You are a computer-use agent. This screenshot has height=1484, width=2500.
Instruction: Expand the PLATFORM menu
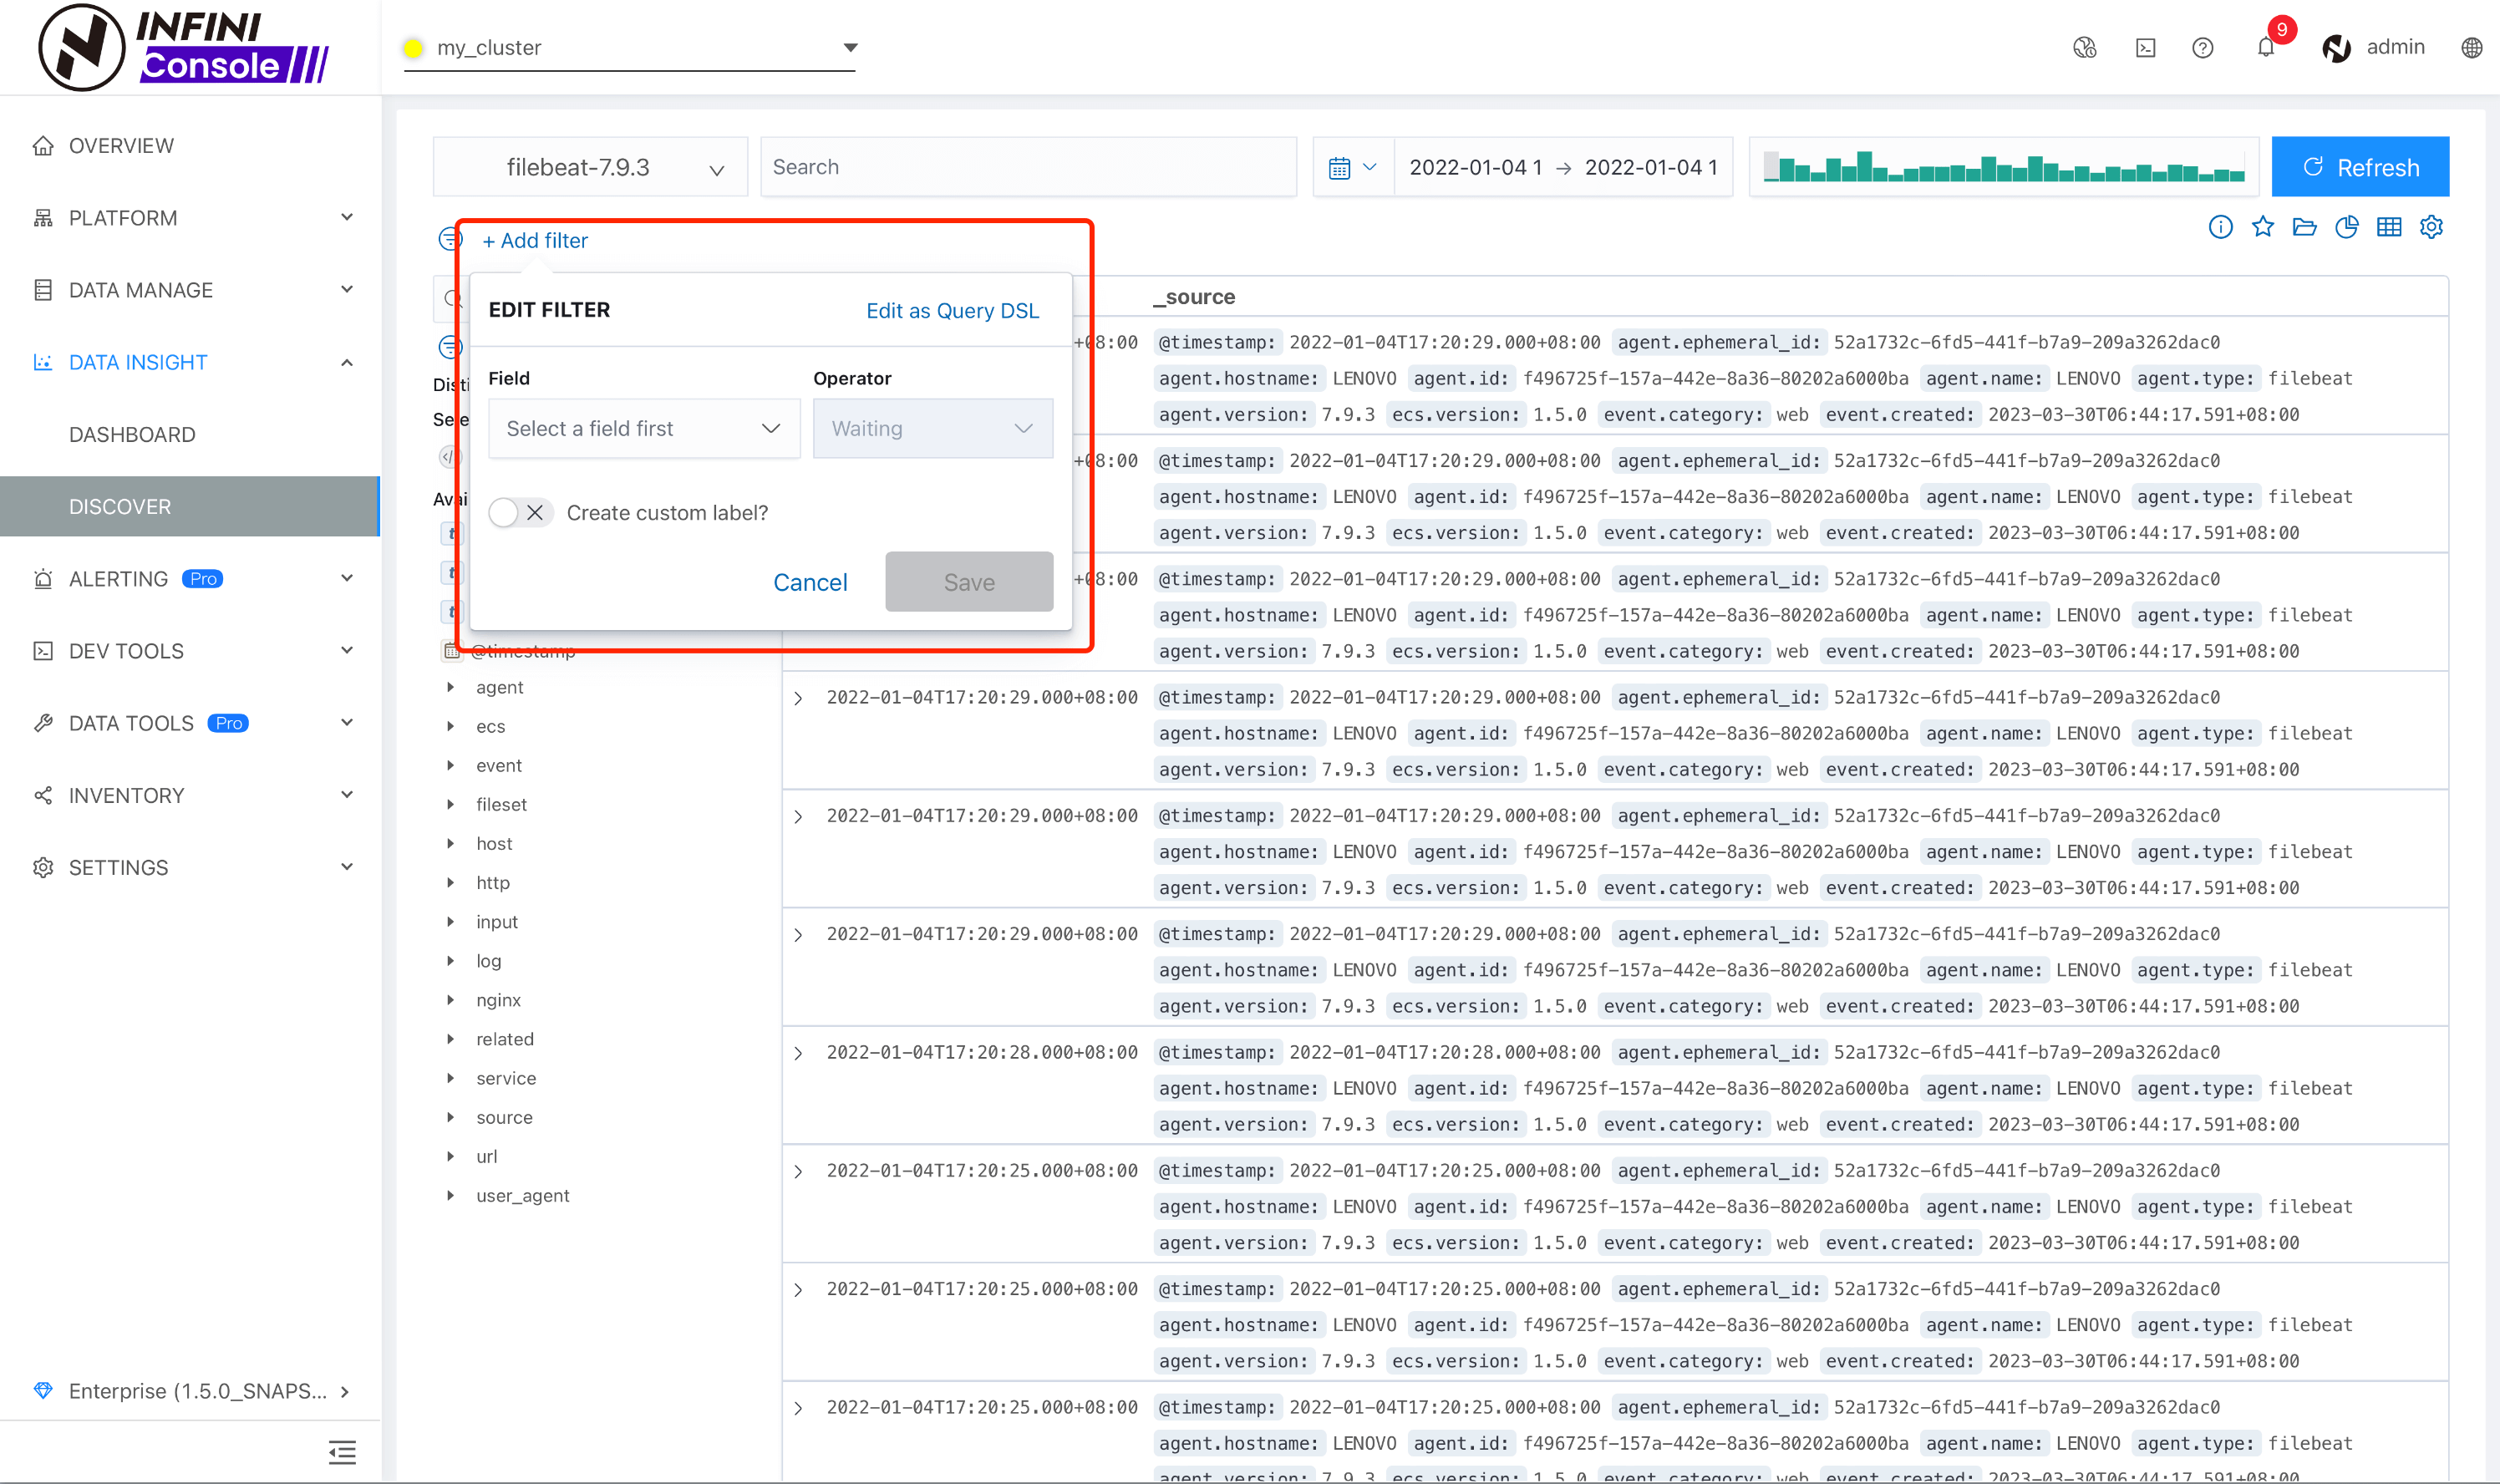click(x=190, y=218)
